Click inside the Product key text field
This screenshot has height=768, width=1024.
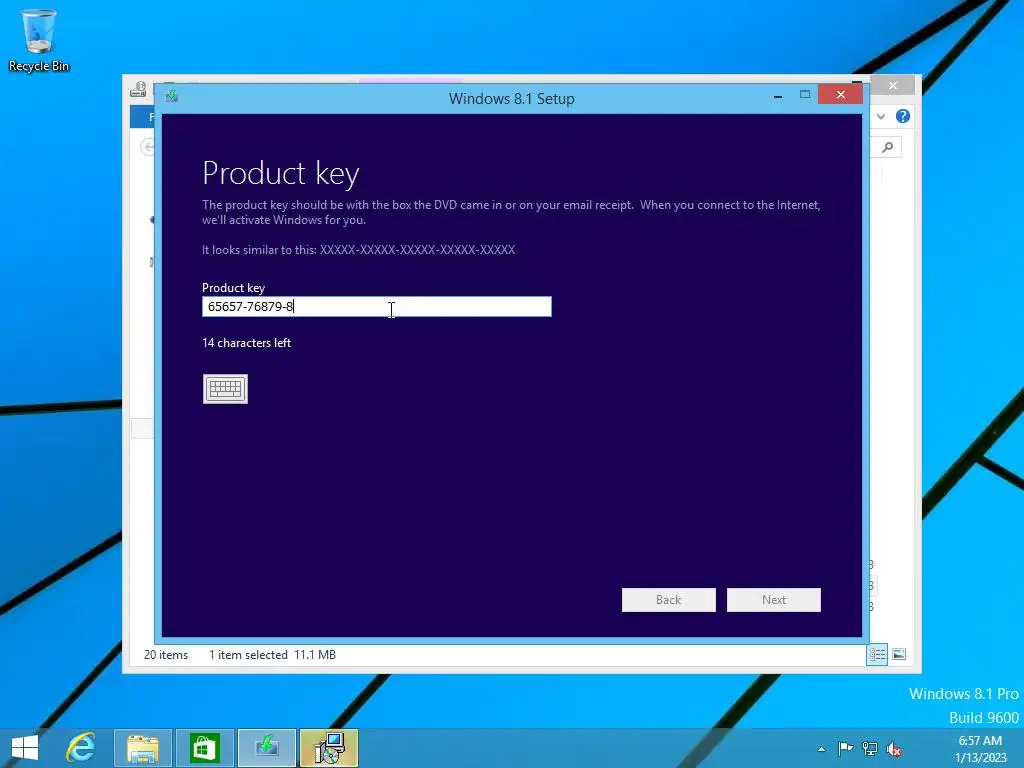point(377,306)
